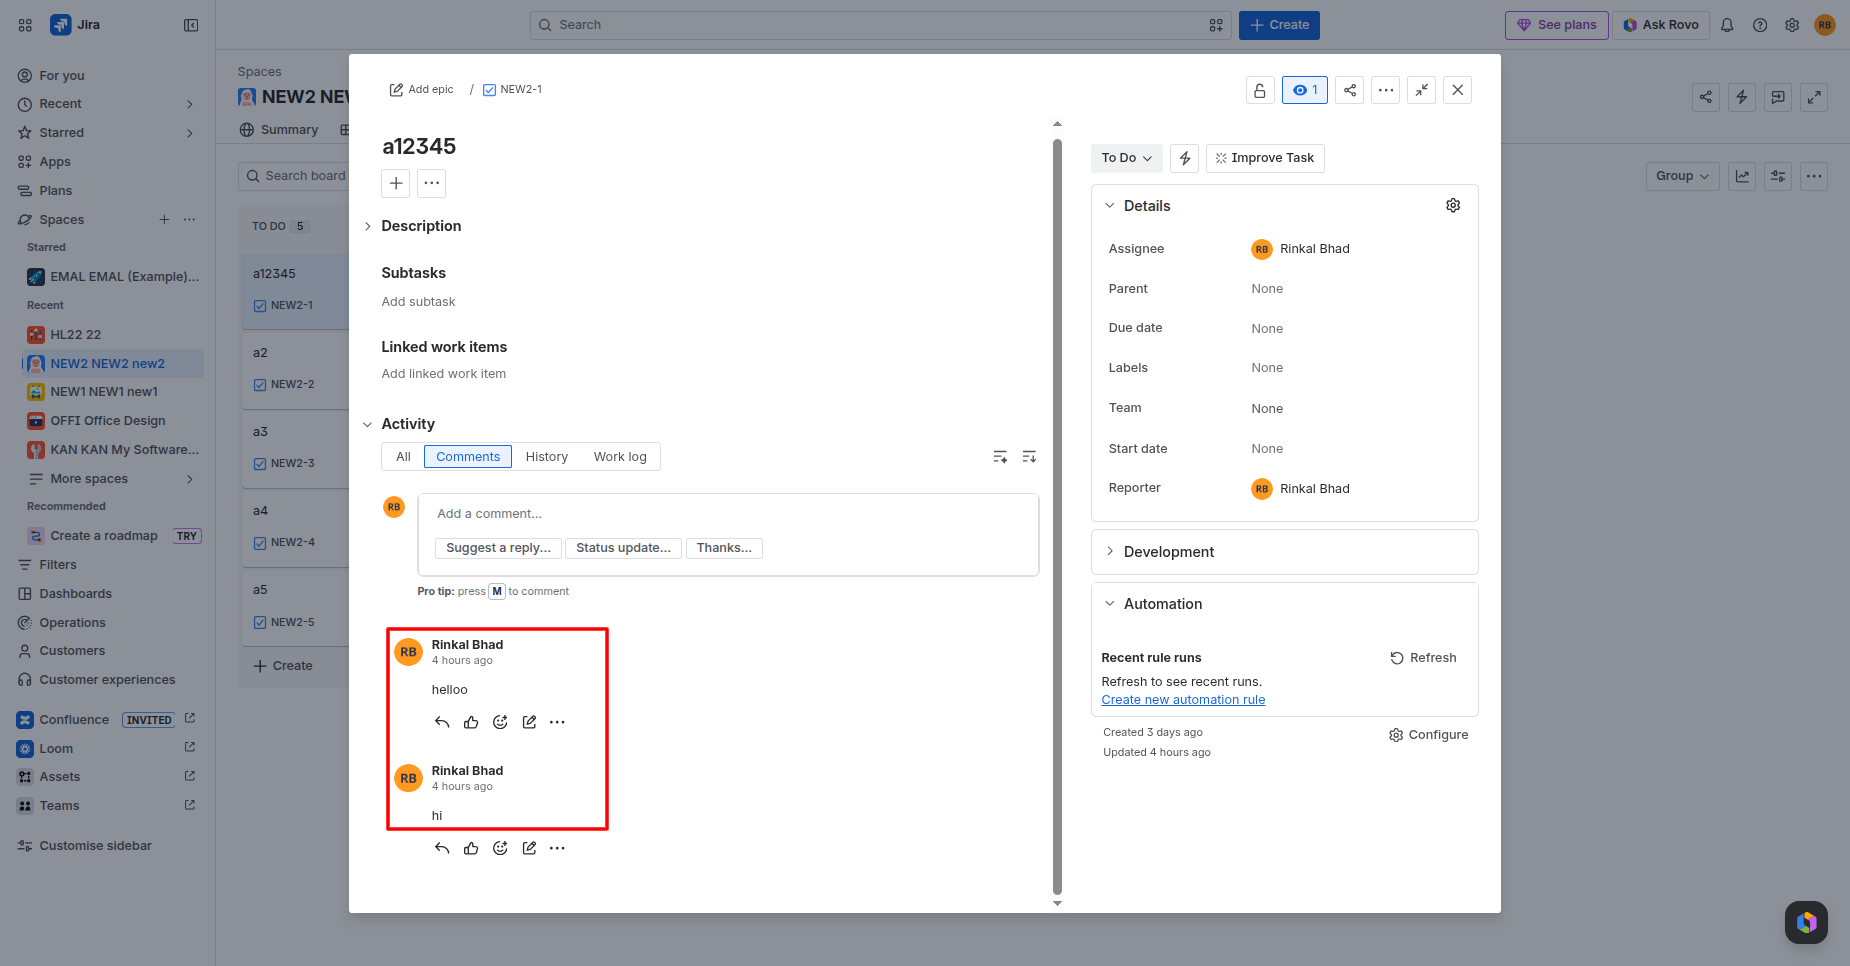
Task: Open more actions for the 'hi' comment
Action: coord(558,848)
